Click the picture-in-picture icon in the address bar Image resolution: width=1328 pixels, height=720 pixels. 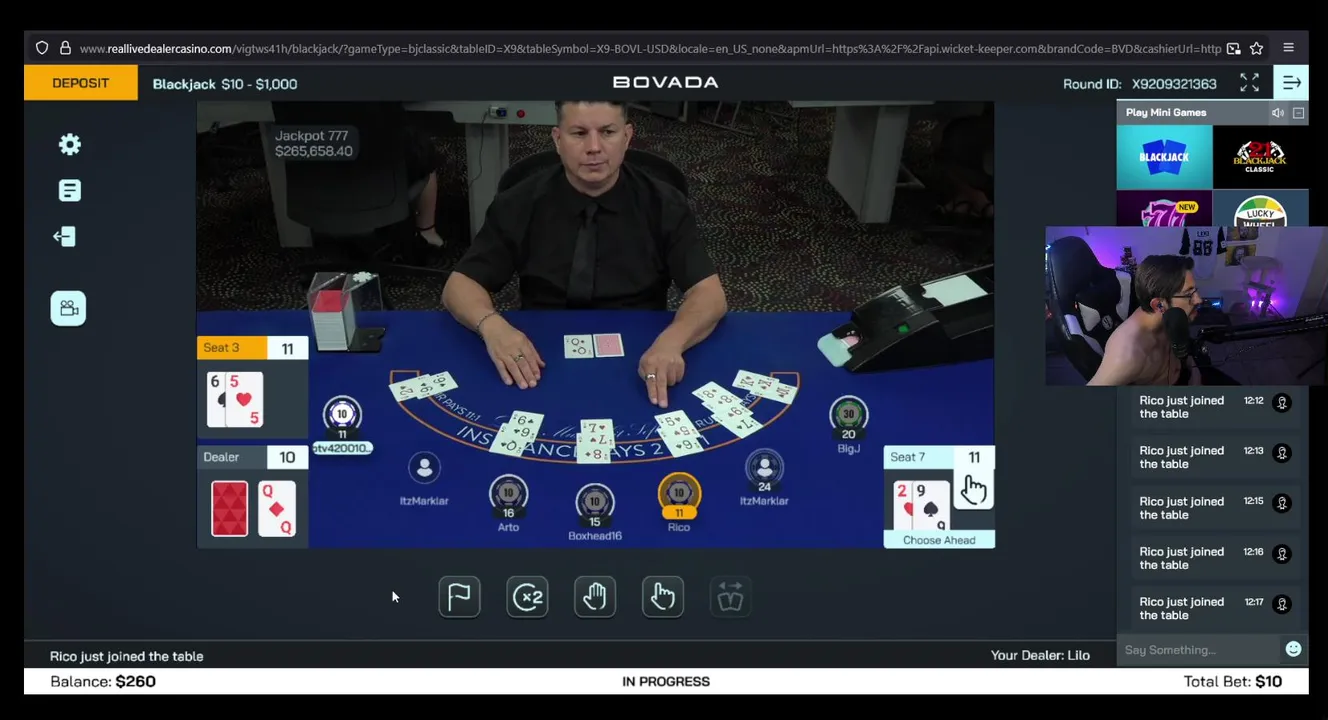click(x=1234, y=48)
